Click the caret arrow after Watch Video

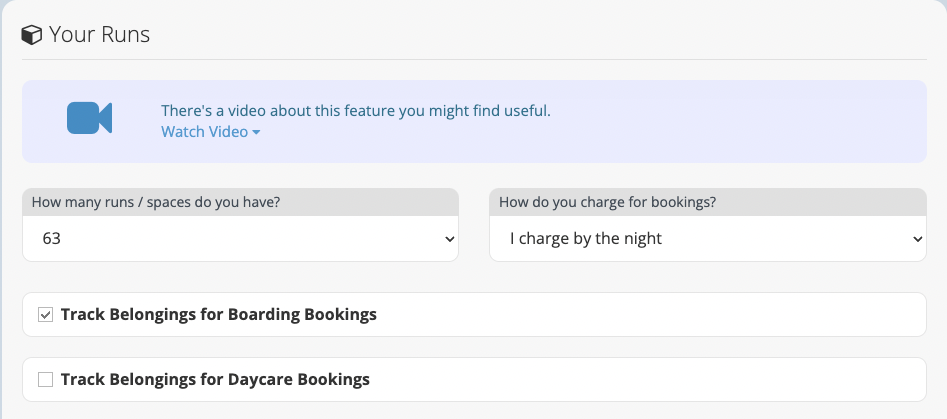pyautogui.click(x=256, y=132)
